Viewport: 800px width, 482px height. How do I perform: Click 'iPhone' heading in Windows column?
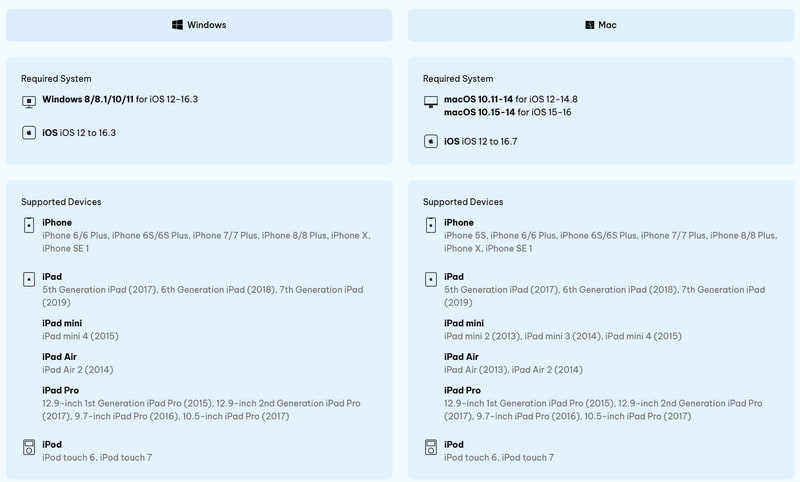tap(57, 222)
